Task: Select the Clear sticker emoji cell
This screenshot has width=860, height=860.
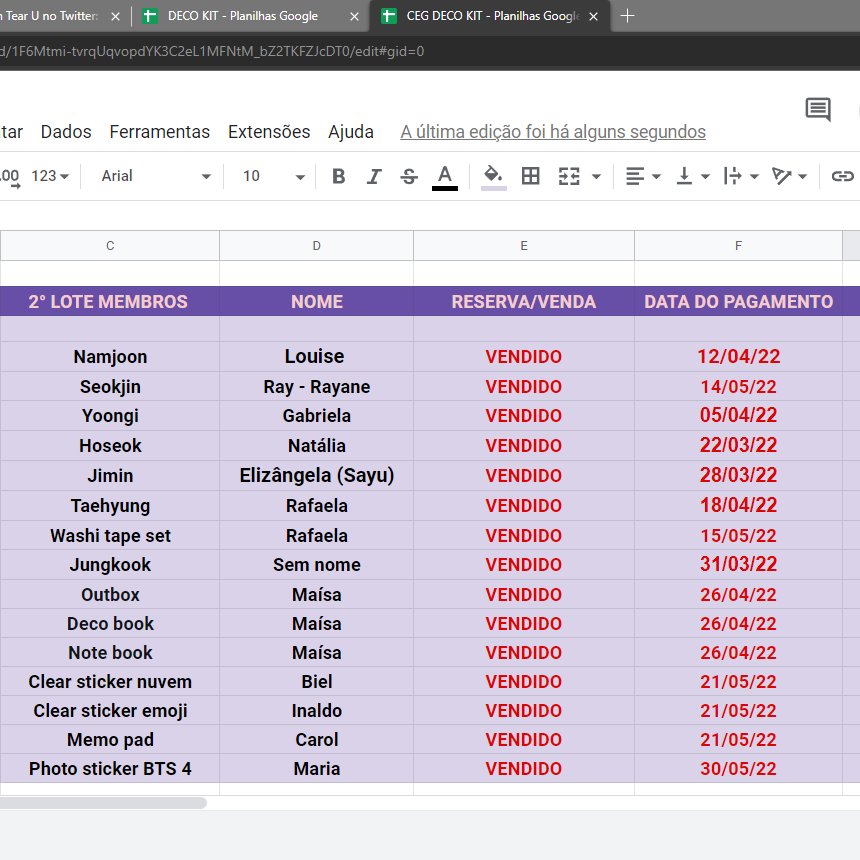Action: (x=110, y=711)
